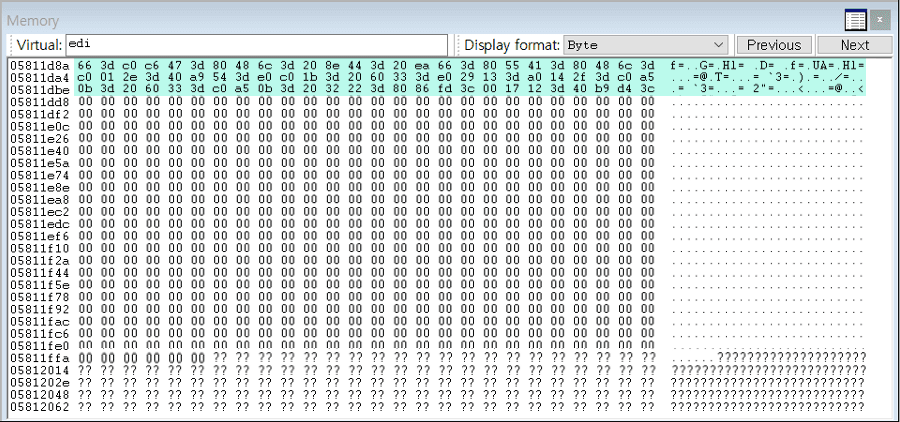This screenshot has width=900, height=422.
Task: Select address 05811dbe row label
Action: (40, 90)
